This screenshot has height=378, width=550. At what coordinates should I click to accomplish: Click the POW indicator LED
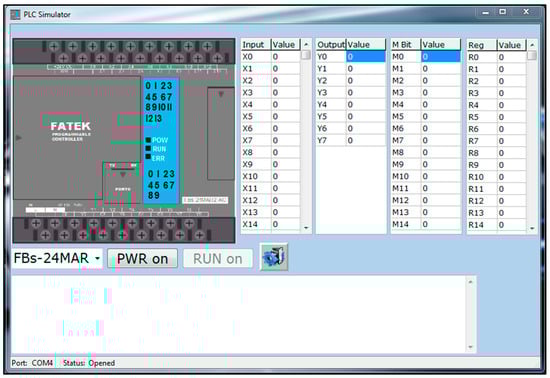148,140
